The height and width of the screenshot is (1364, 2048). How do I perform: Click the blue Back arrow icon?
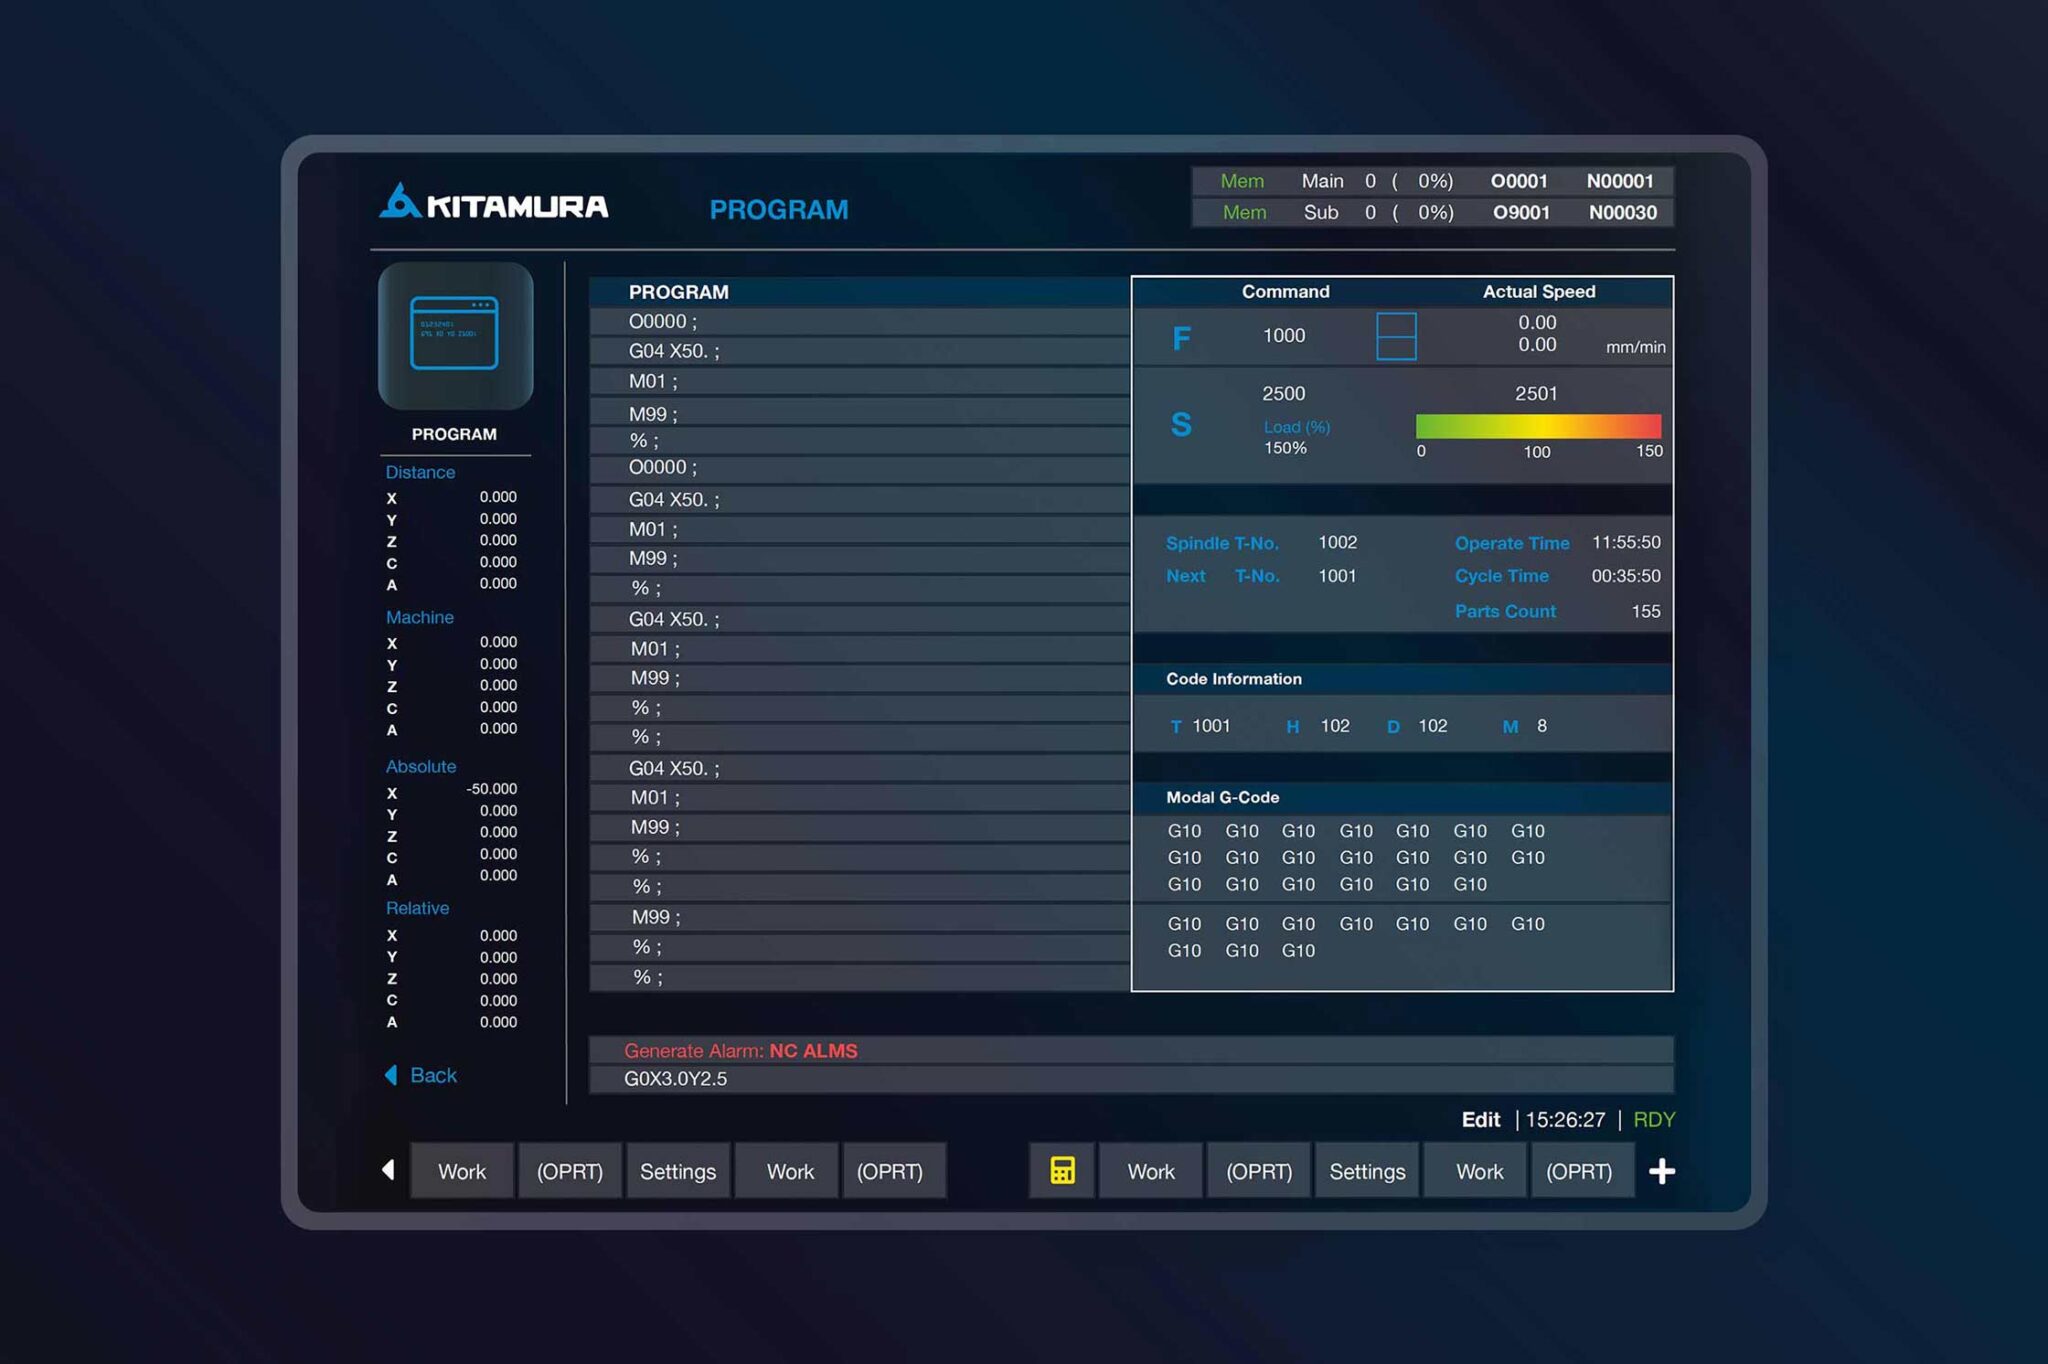coord(391,1075)
